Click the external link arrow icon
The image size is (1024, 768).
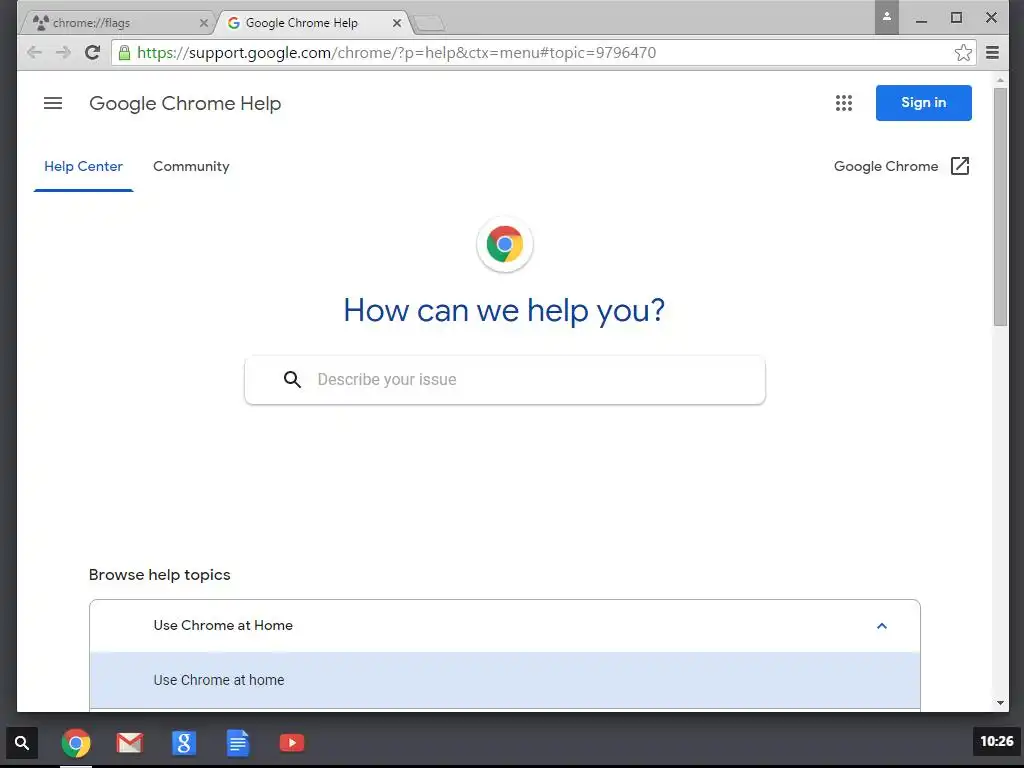point(960,166)
